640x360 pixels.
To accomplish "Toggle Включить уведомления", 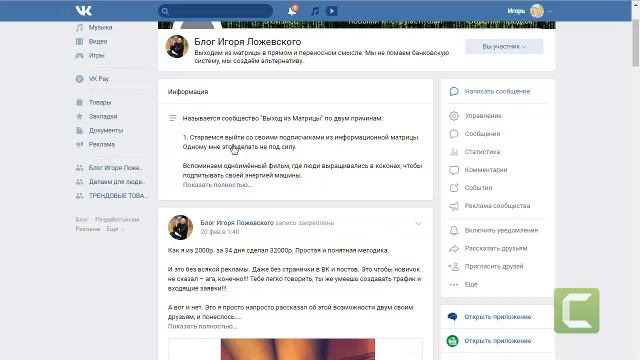I will pos(501,230).
